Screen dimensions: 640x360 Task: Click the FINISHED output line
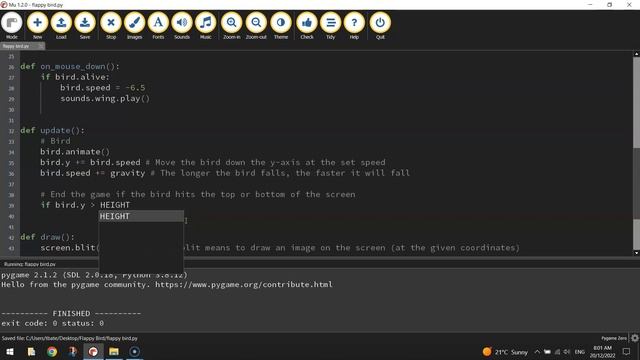(x=71, y=313)
